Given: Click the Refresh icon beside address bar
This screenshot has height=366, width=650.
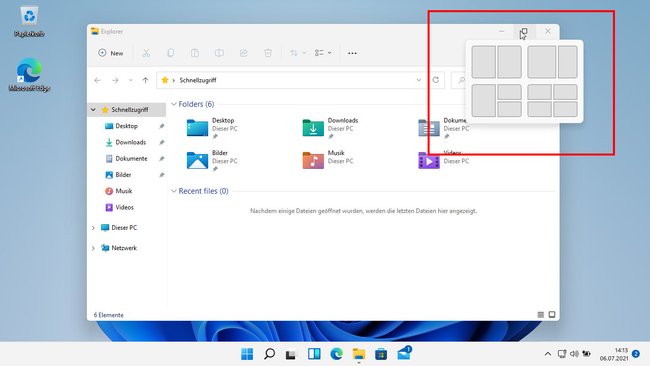Looking at the screenshot, I should pos(436,80).
